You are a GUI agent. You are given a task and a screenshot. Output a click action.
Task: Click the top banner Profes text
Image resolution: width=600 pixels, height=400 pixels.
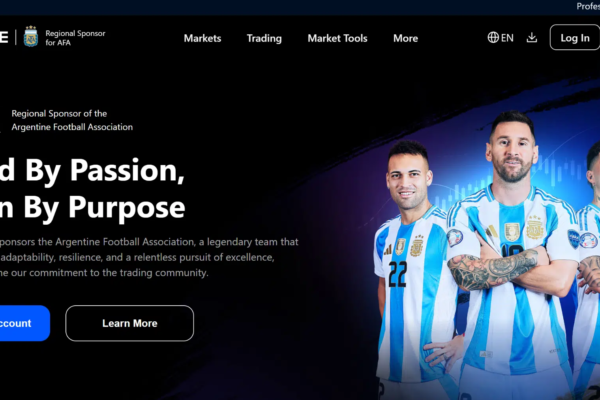tap(588, 6)
